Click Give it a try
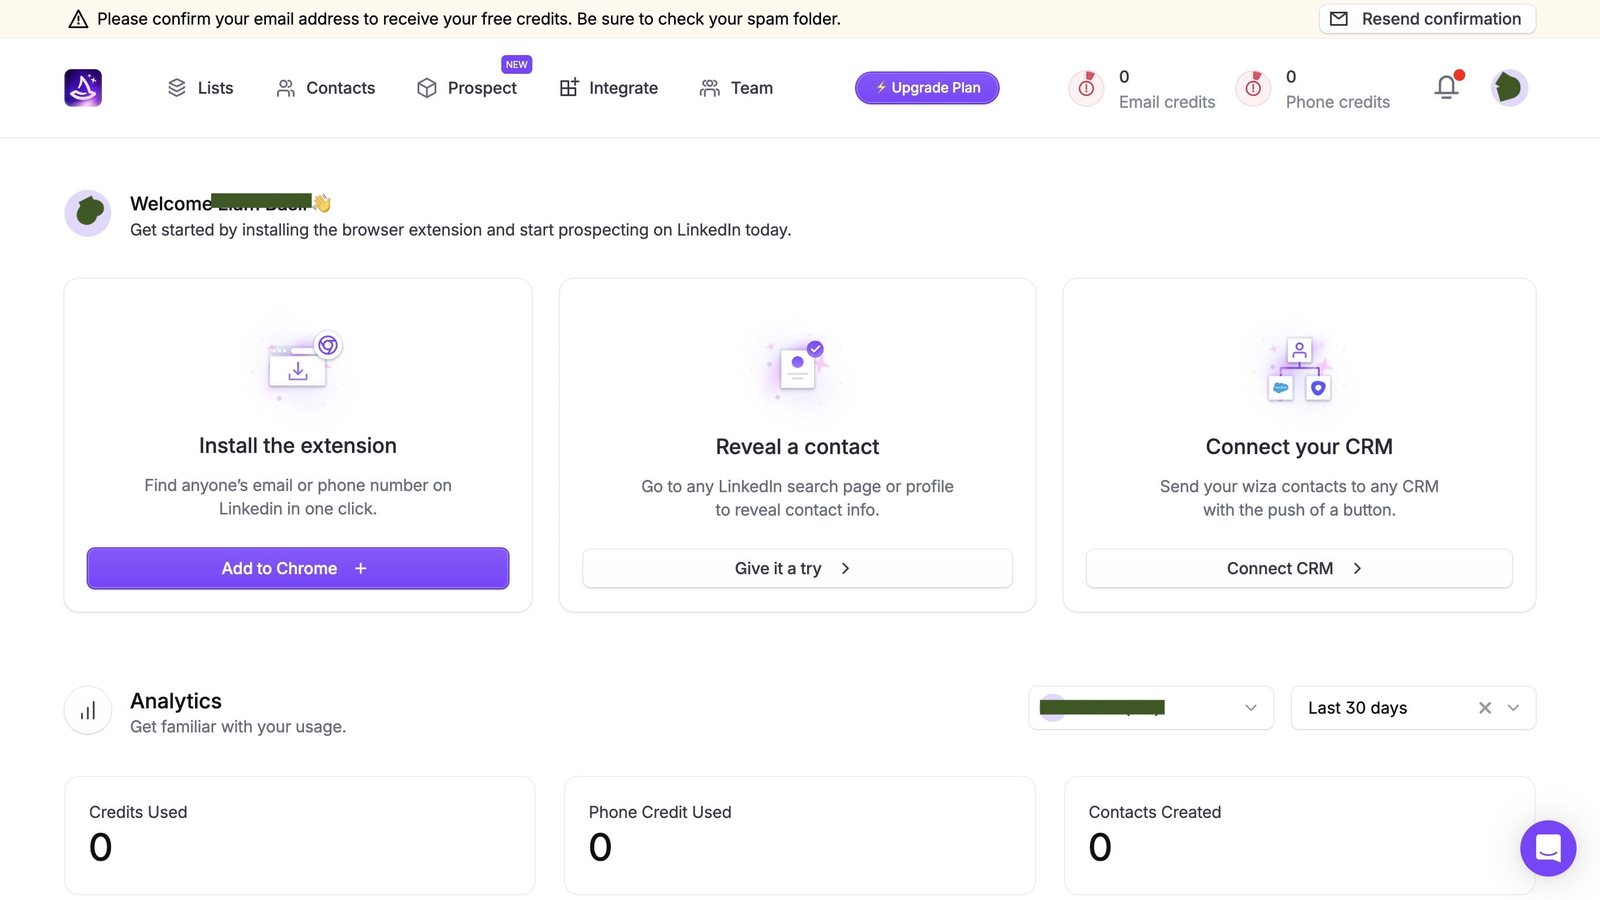This screenshot has width=1600, height=900. tap(797, 568)
